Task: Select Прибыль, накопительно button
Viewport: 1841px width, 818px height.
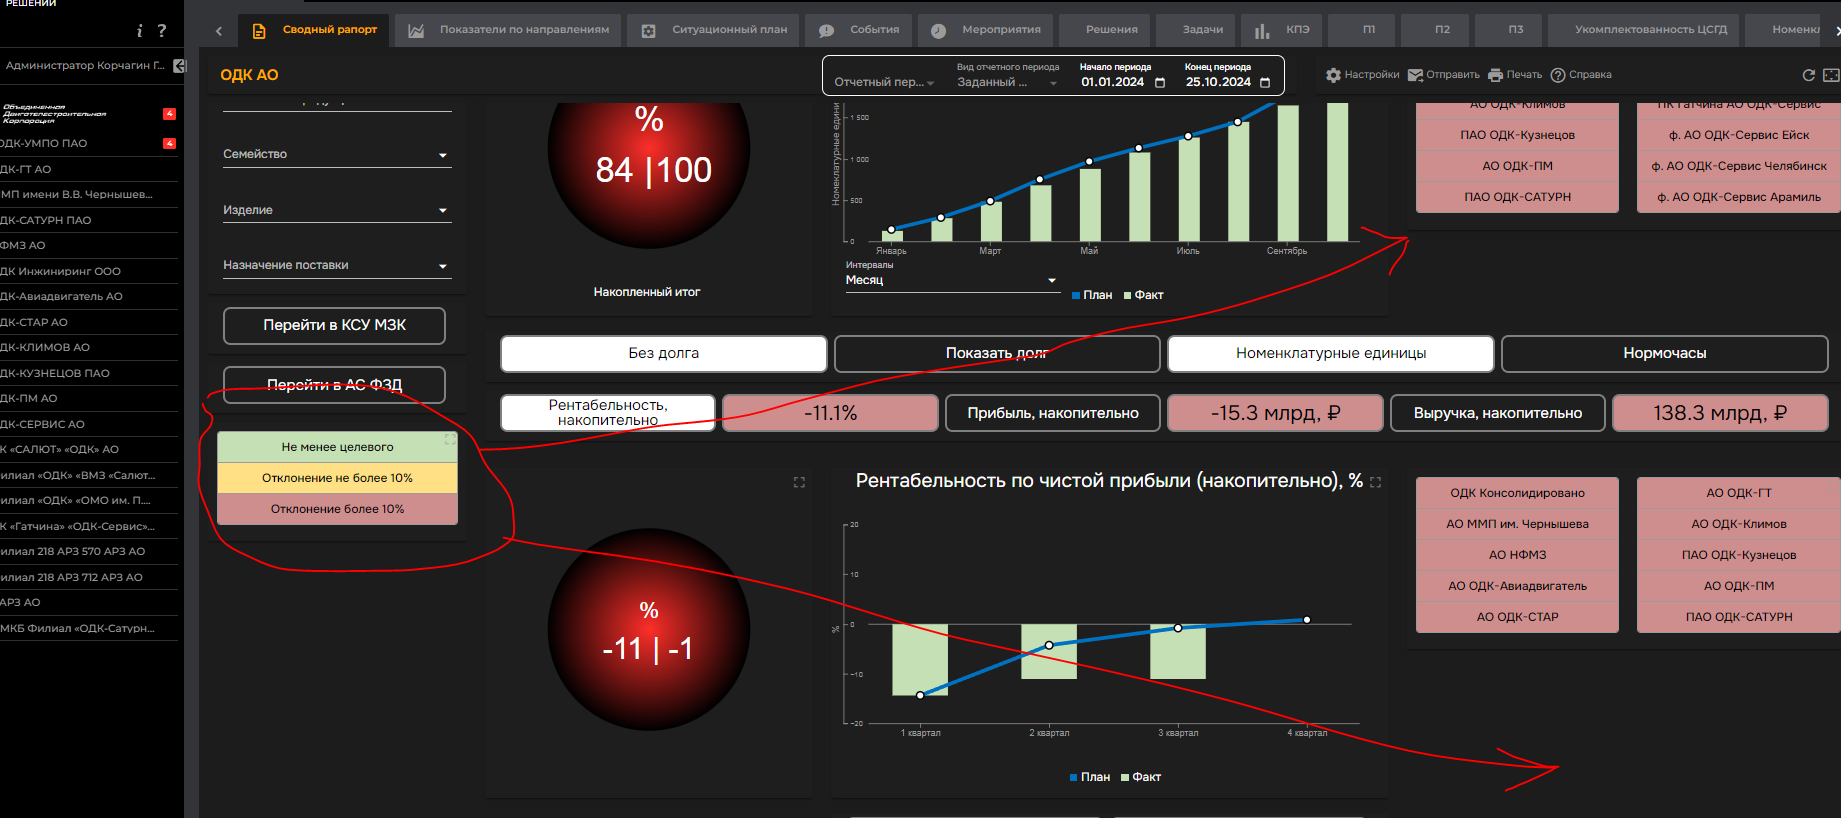Action: coord(1052,413)
